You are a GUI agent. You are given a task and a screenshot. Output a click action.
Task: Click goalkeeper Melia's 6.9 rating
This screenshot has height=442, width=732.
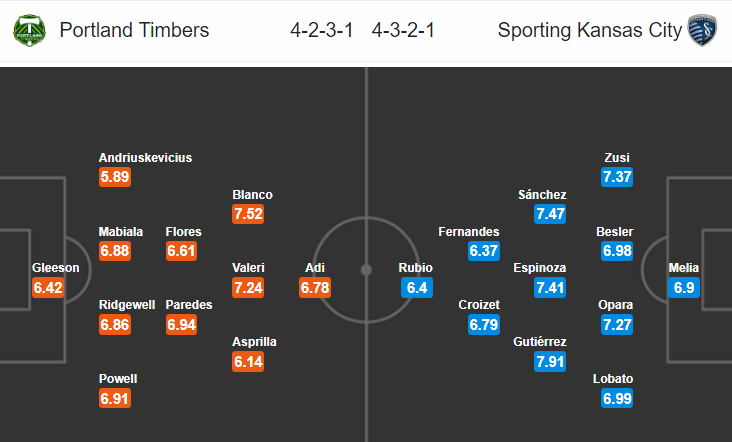pyautogui.click(x=684, y=288)
